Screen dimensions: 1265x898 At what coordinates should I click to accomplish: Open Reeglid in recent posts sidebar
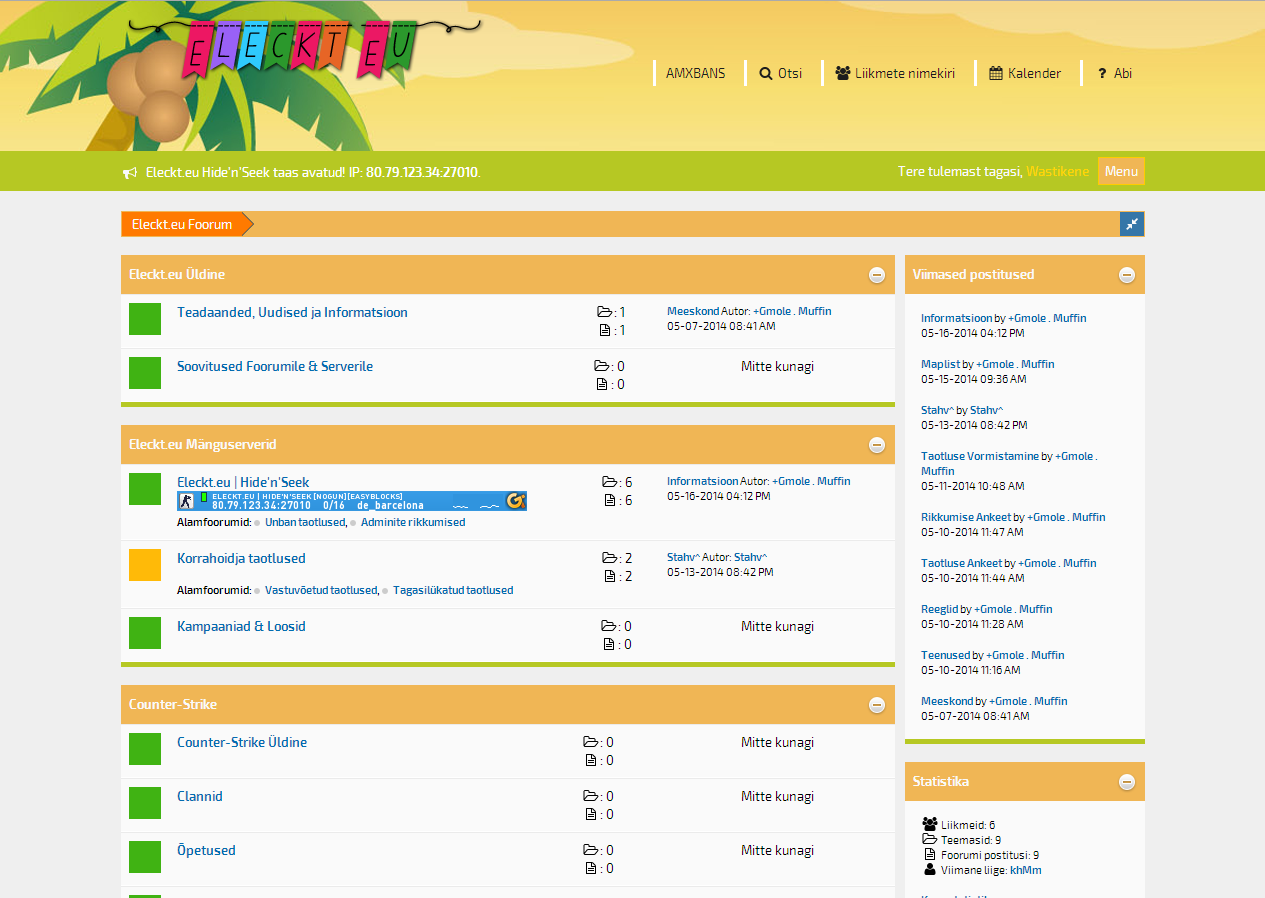click(940, 609)
